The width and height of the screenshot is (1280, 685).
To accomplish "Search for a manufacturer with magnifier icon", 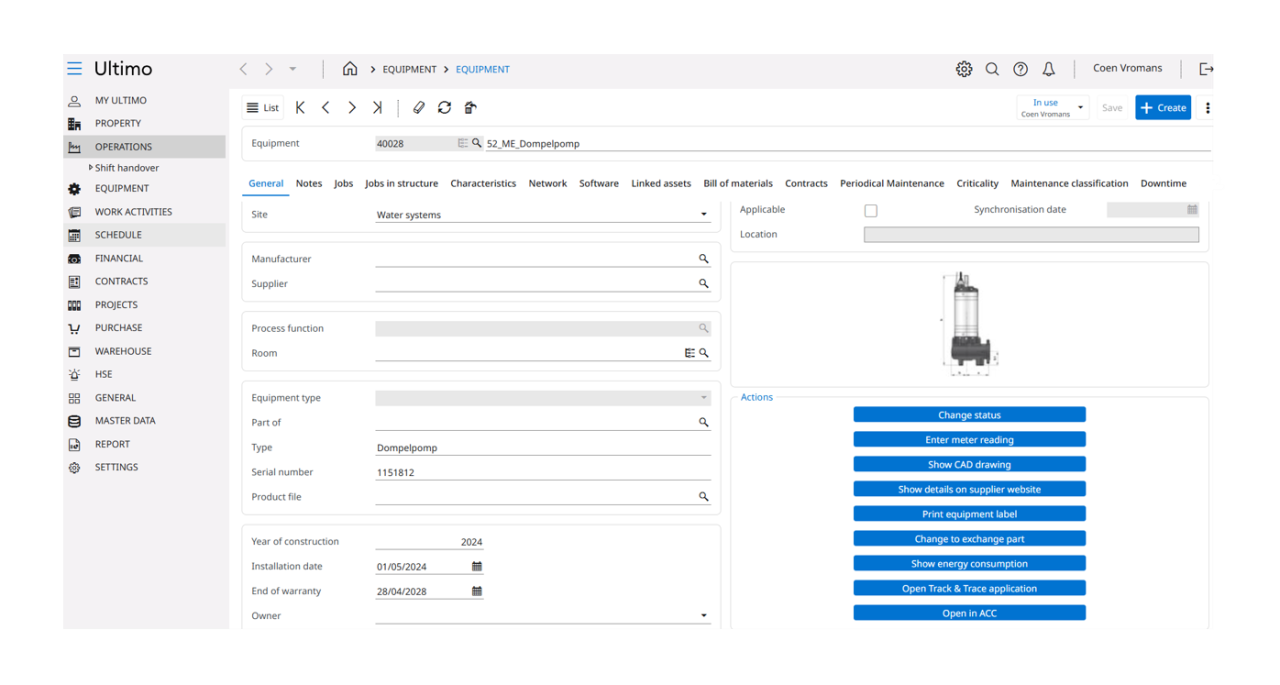I will click(x=704, y=259).
